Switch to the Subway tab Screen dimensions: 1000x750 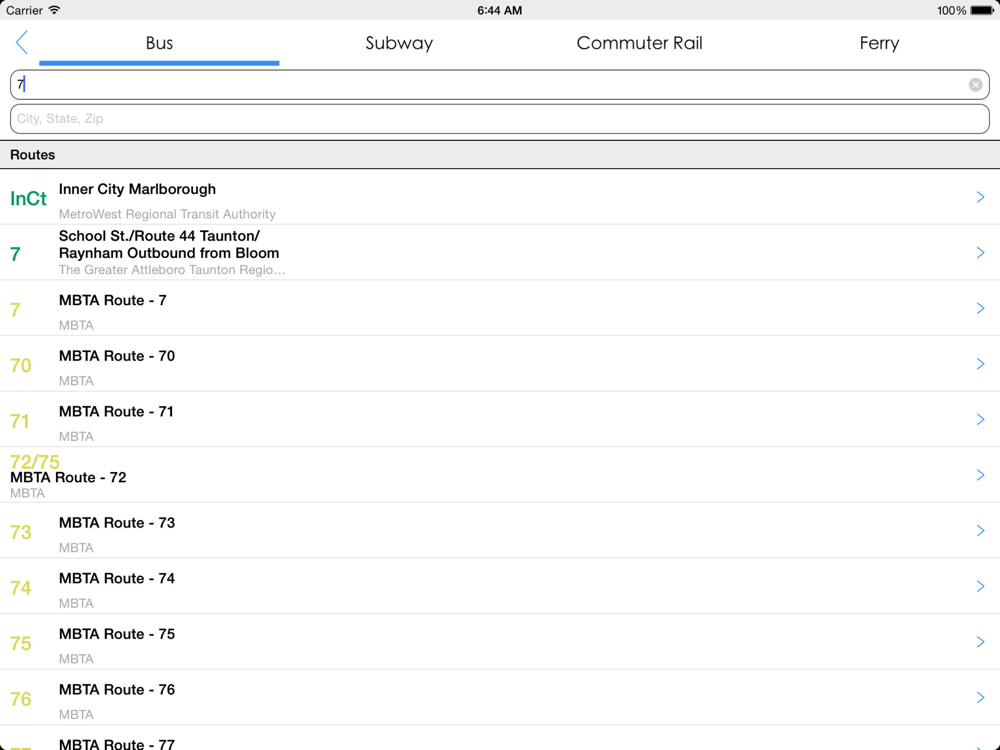coord(399,43)
